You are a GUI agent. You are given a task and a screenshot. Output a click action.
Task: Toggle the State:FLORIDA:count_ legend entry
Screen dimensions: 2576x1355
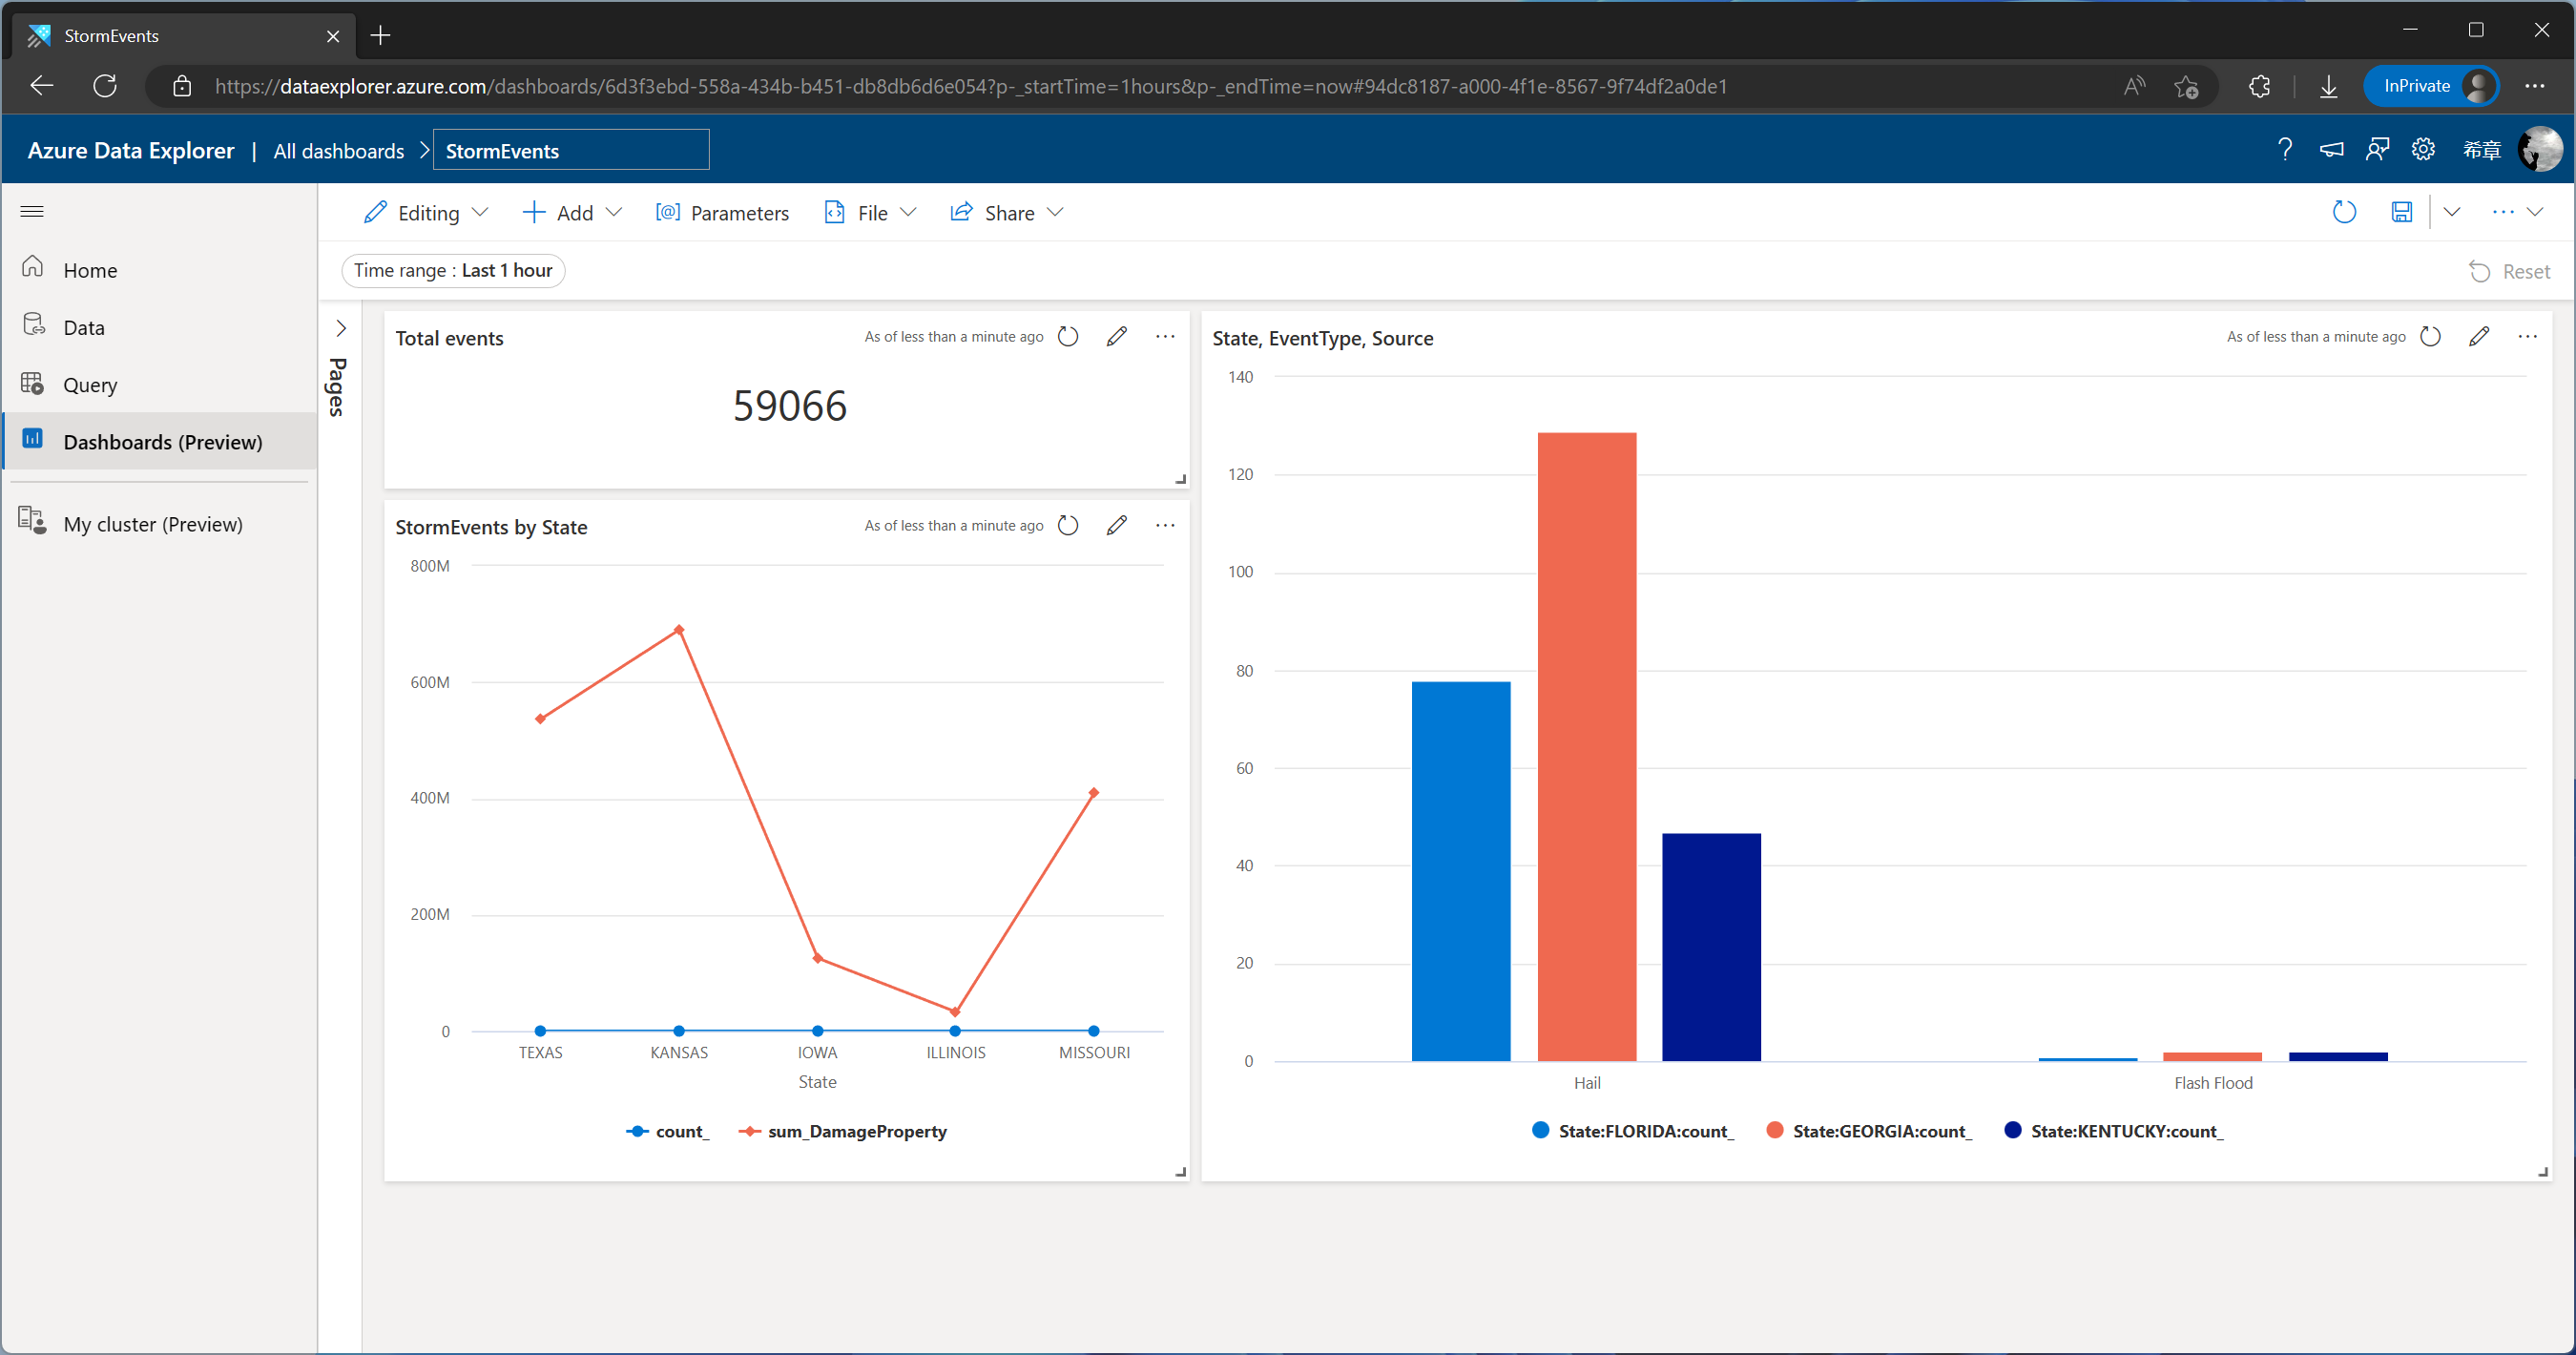(x=1633, y=1131)
